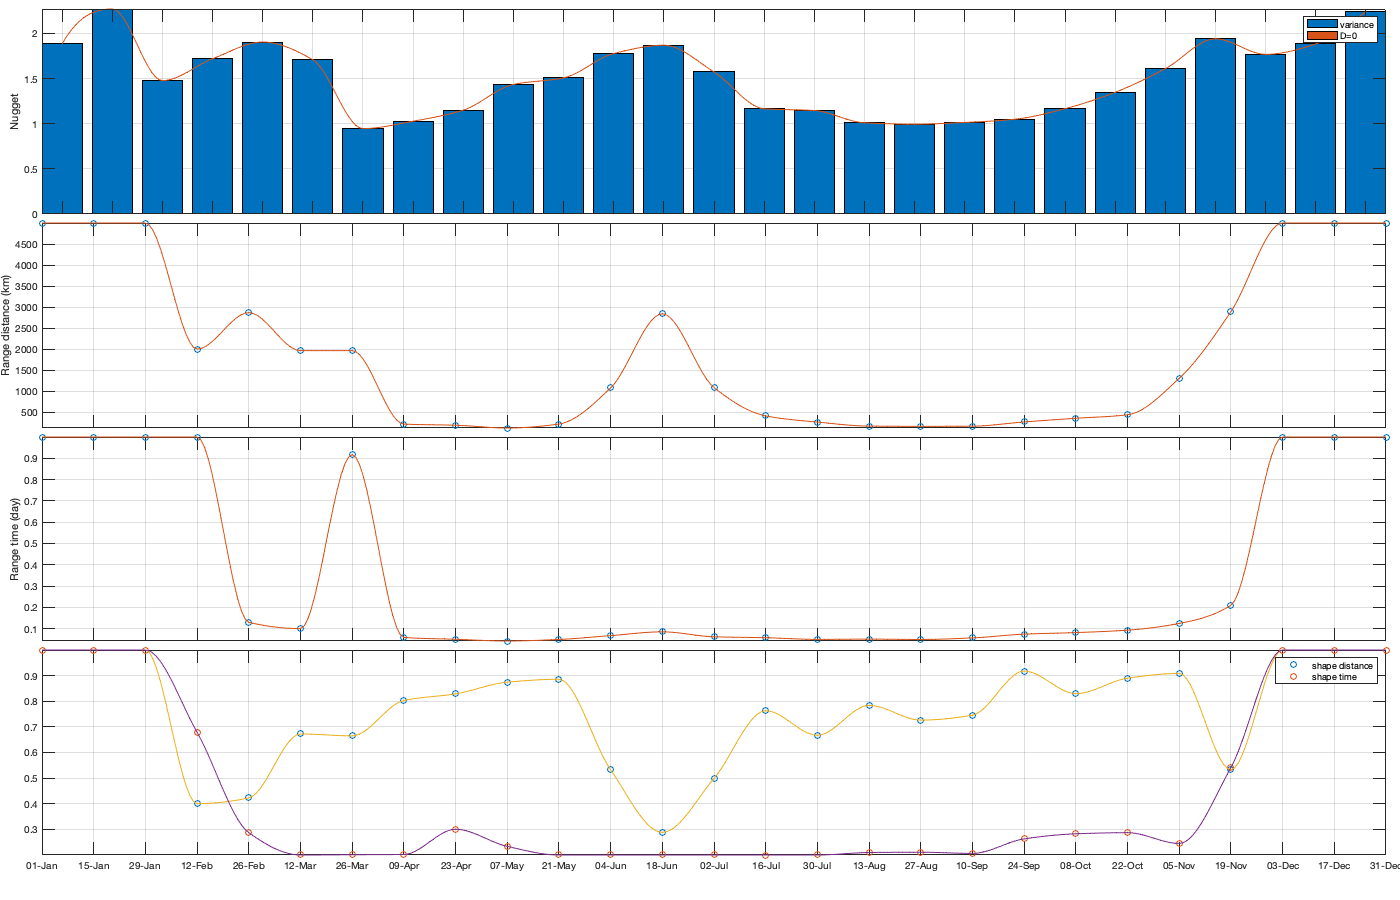Click the 'Range time (day)' axis label
This screenshot has width=1400, height=900.
[x=15, y=539]
